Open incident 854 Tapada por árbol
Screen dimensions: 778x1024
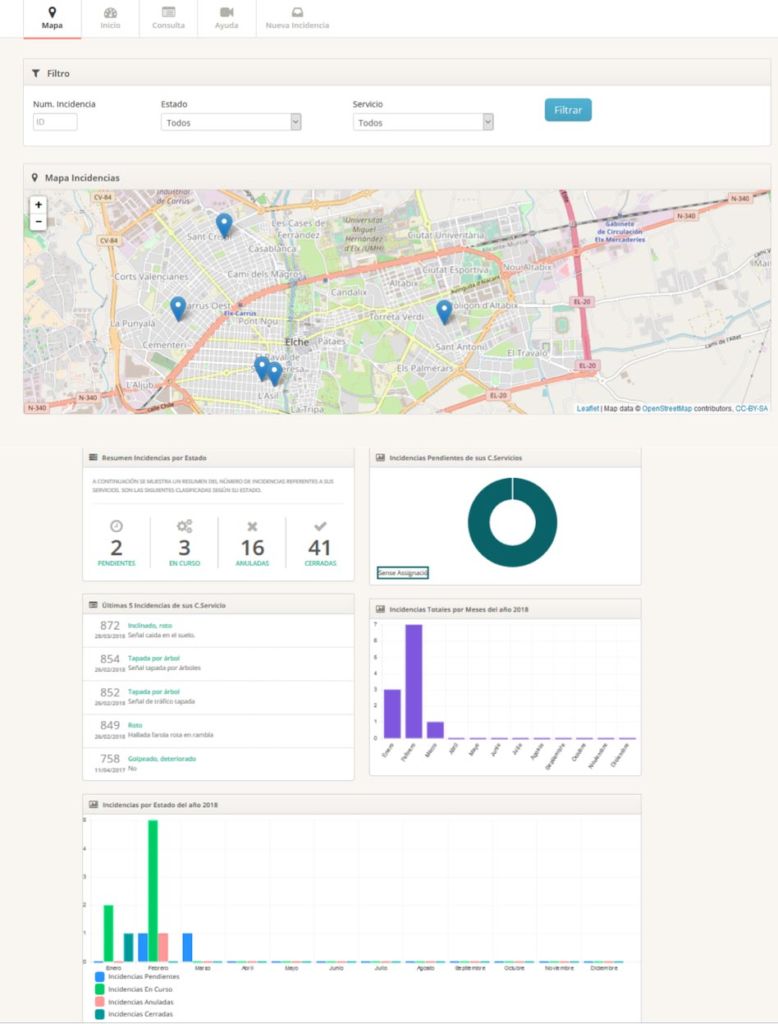tap(218, 664)
